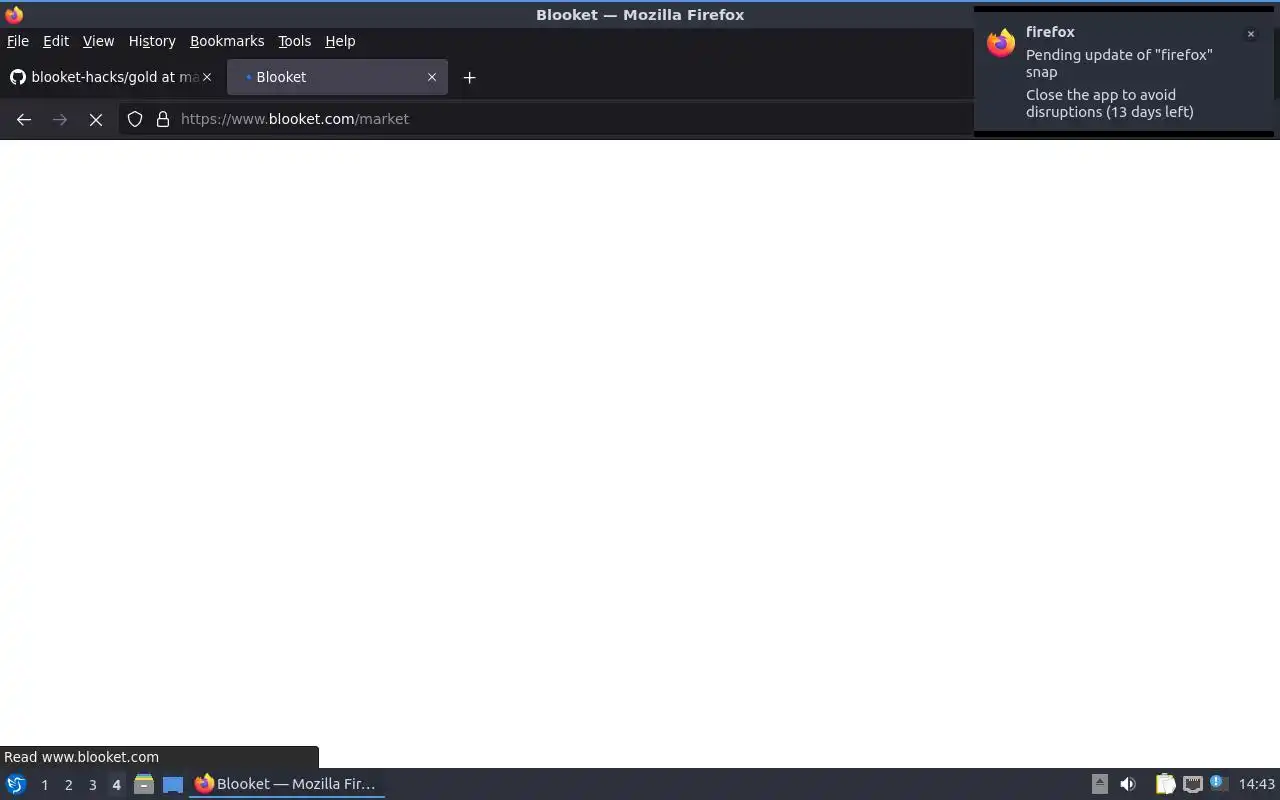Dismiss the firefox snap update notification
1280x800 pixels.
1250,34
